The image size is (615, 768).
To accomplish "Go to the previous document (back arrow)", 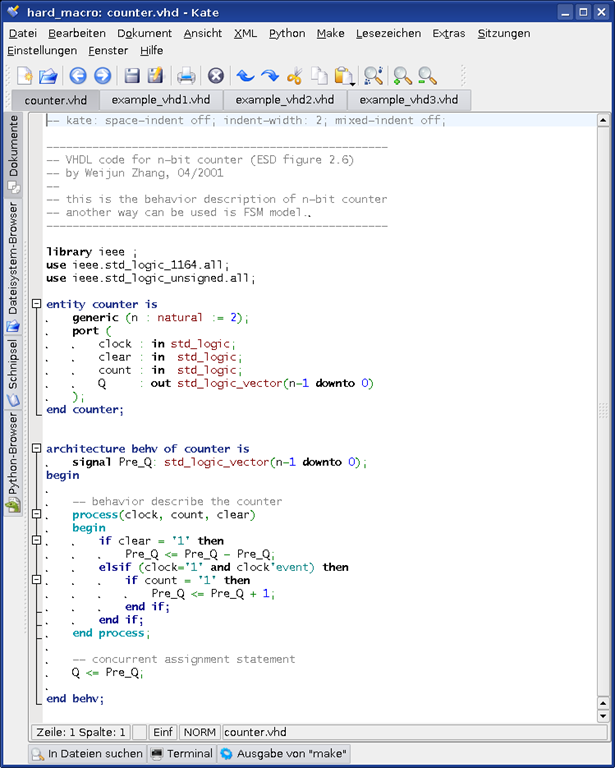I will (x=77, y=76).
